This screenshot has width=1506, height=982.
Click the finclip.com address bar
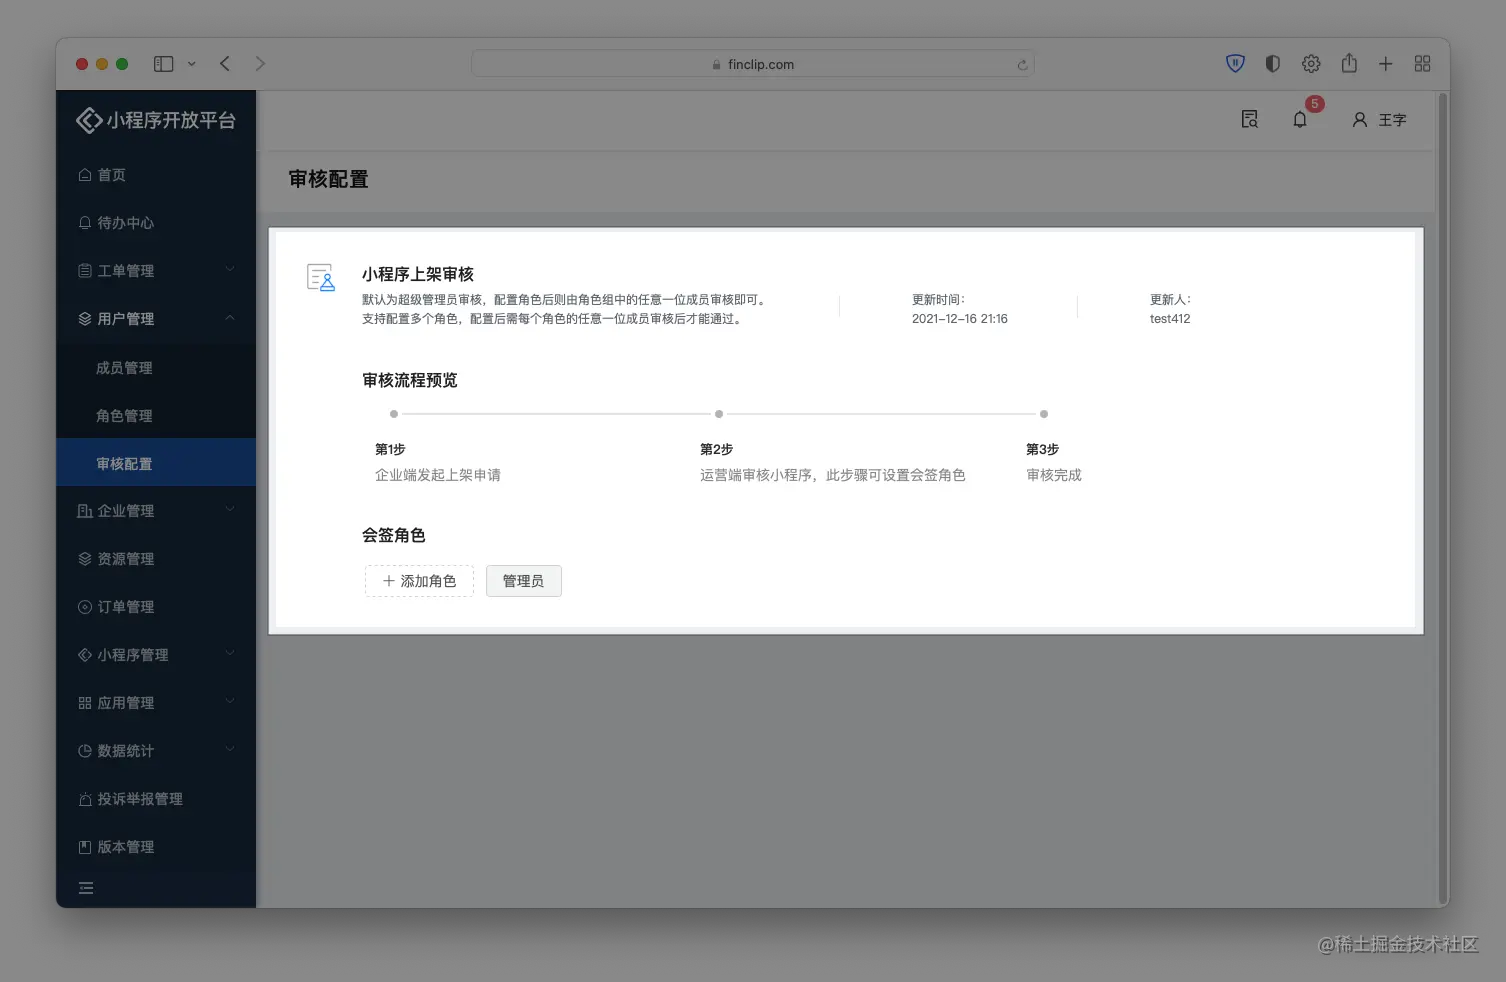pos(753,64)
